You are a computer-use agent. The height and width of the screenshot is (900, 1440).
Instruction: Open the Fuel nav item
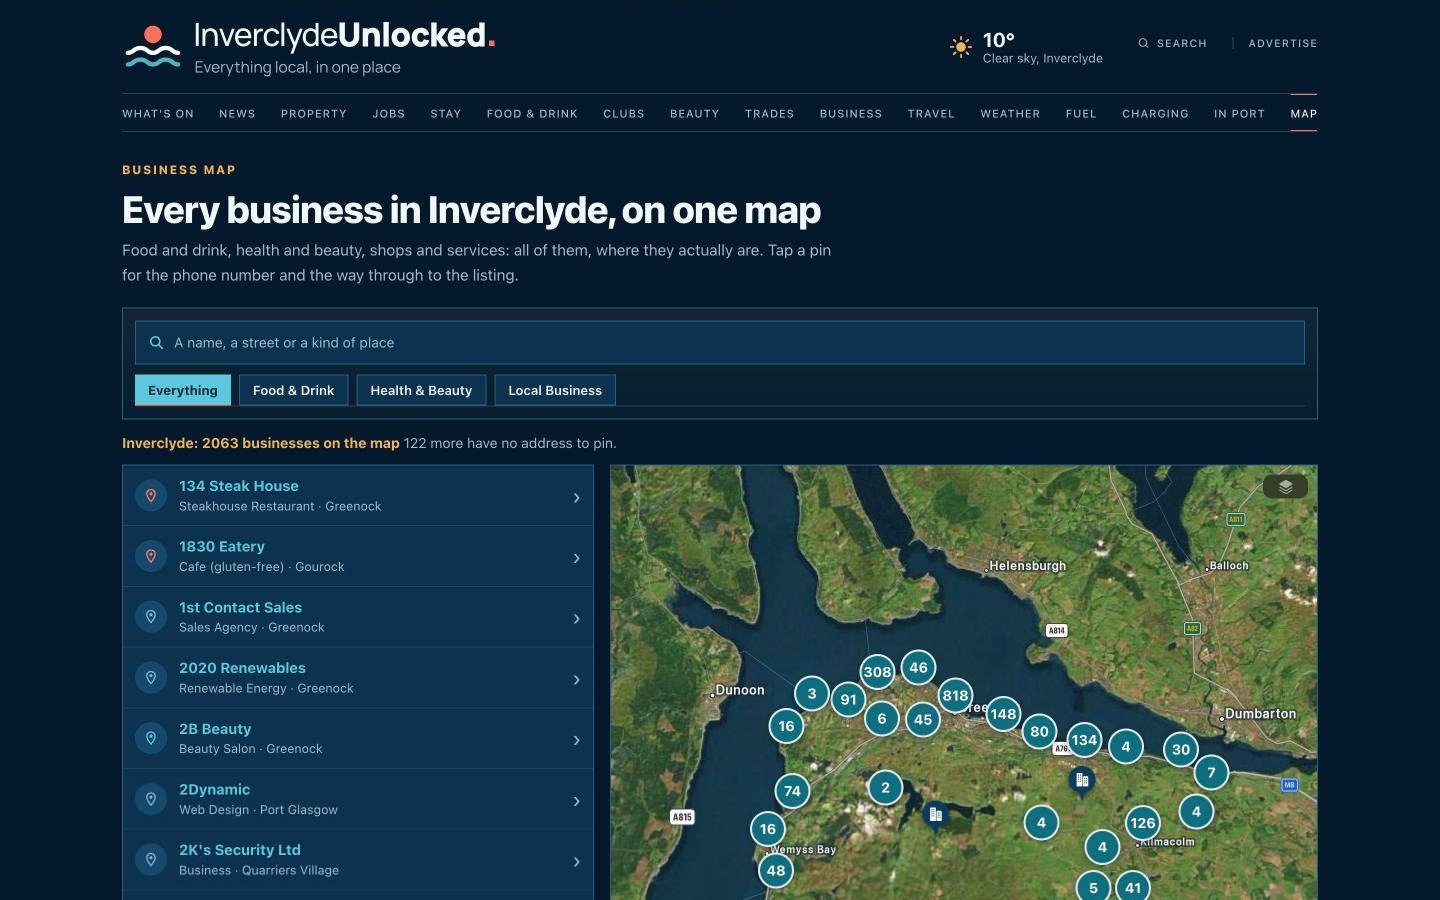click(1081, 114)
